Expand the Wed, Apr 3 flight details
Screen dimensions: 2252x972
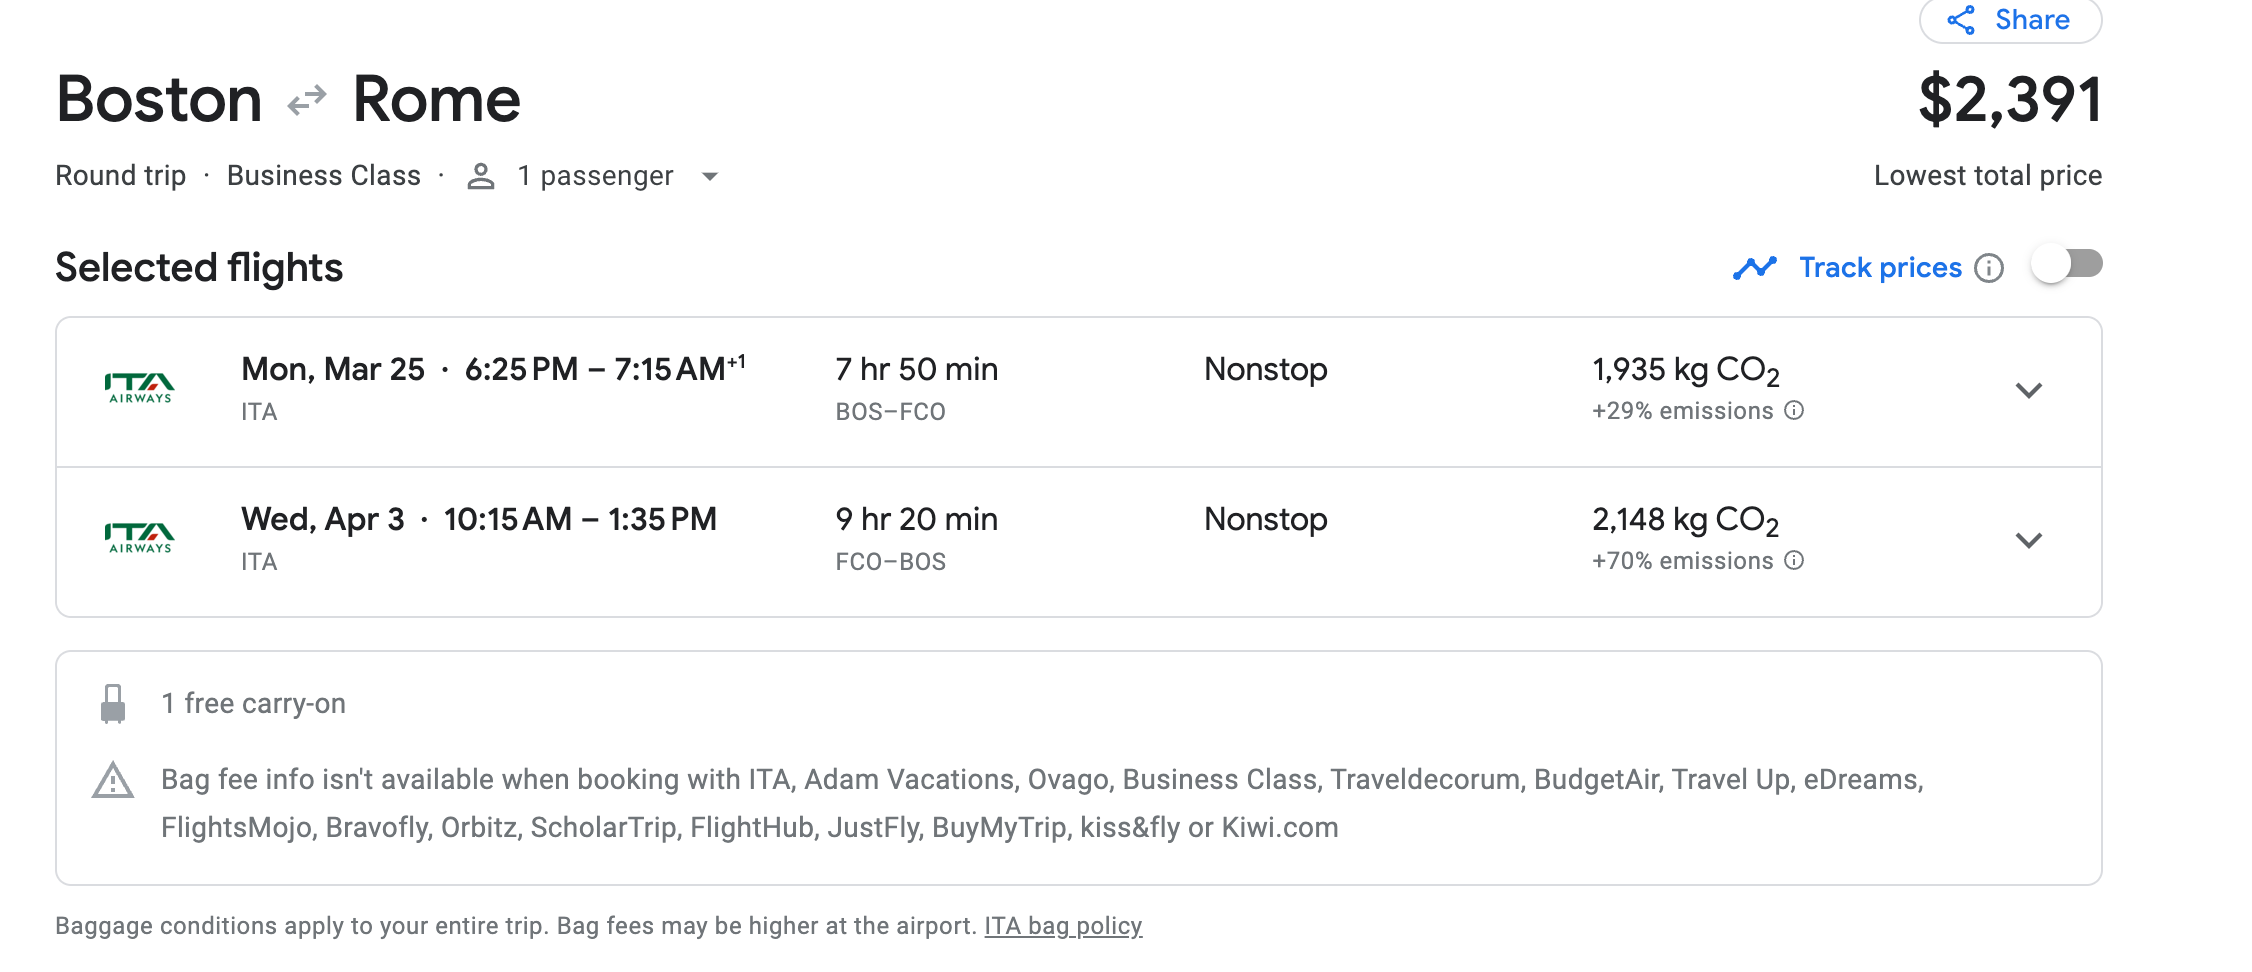tap(2028, 541)
